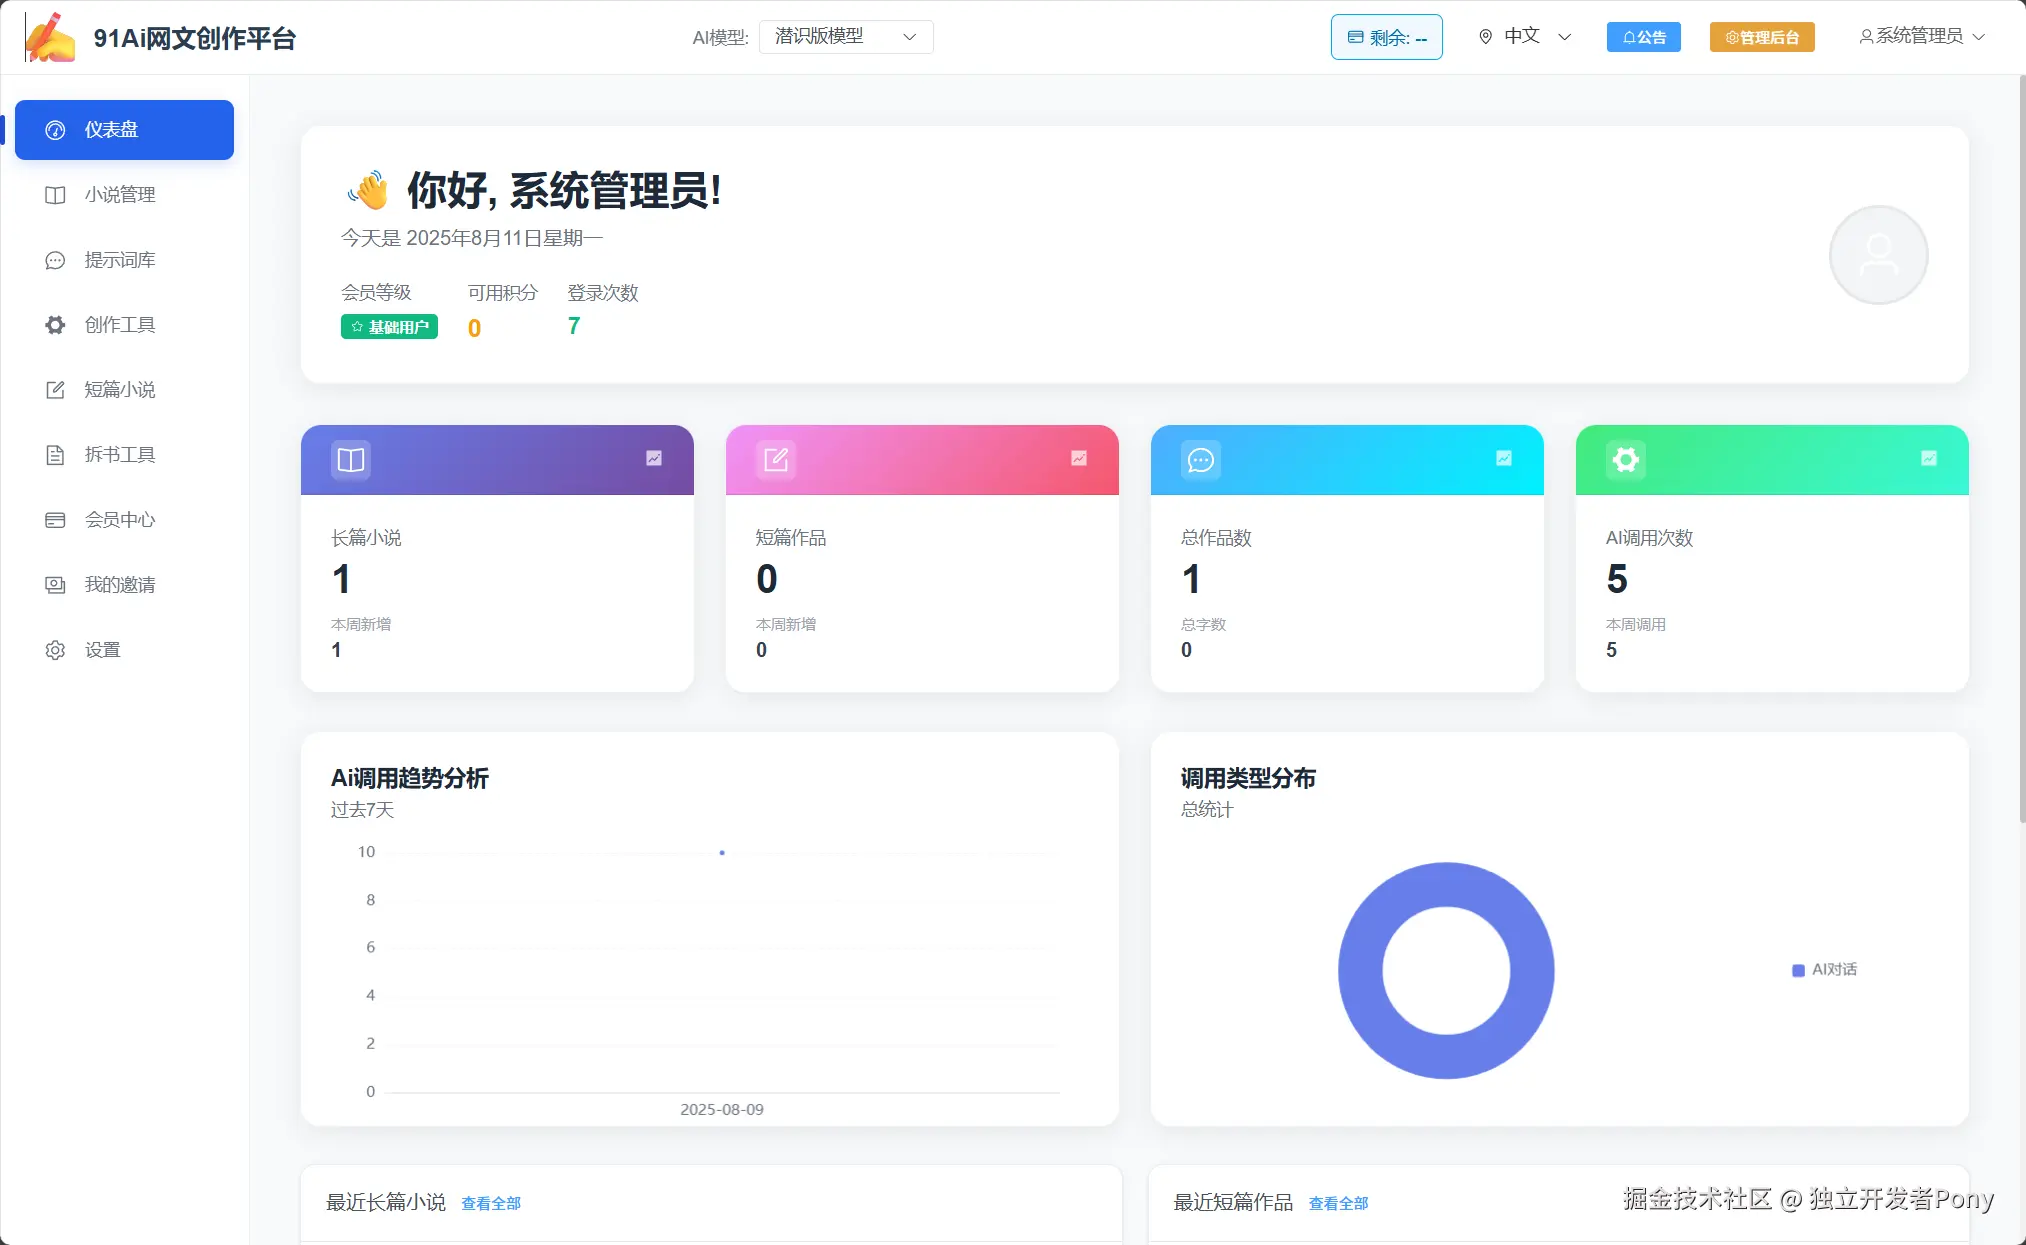Click the user avatar placeholder in welcome card
The image size is (2026, 1245).
(1877, 255)
